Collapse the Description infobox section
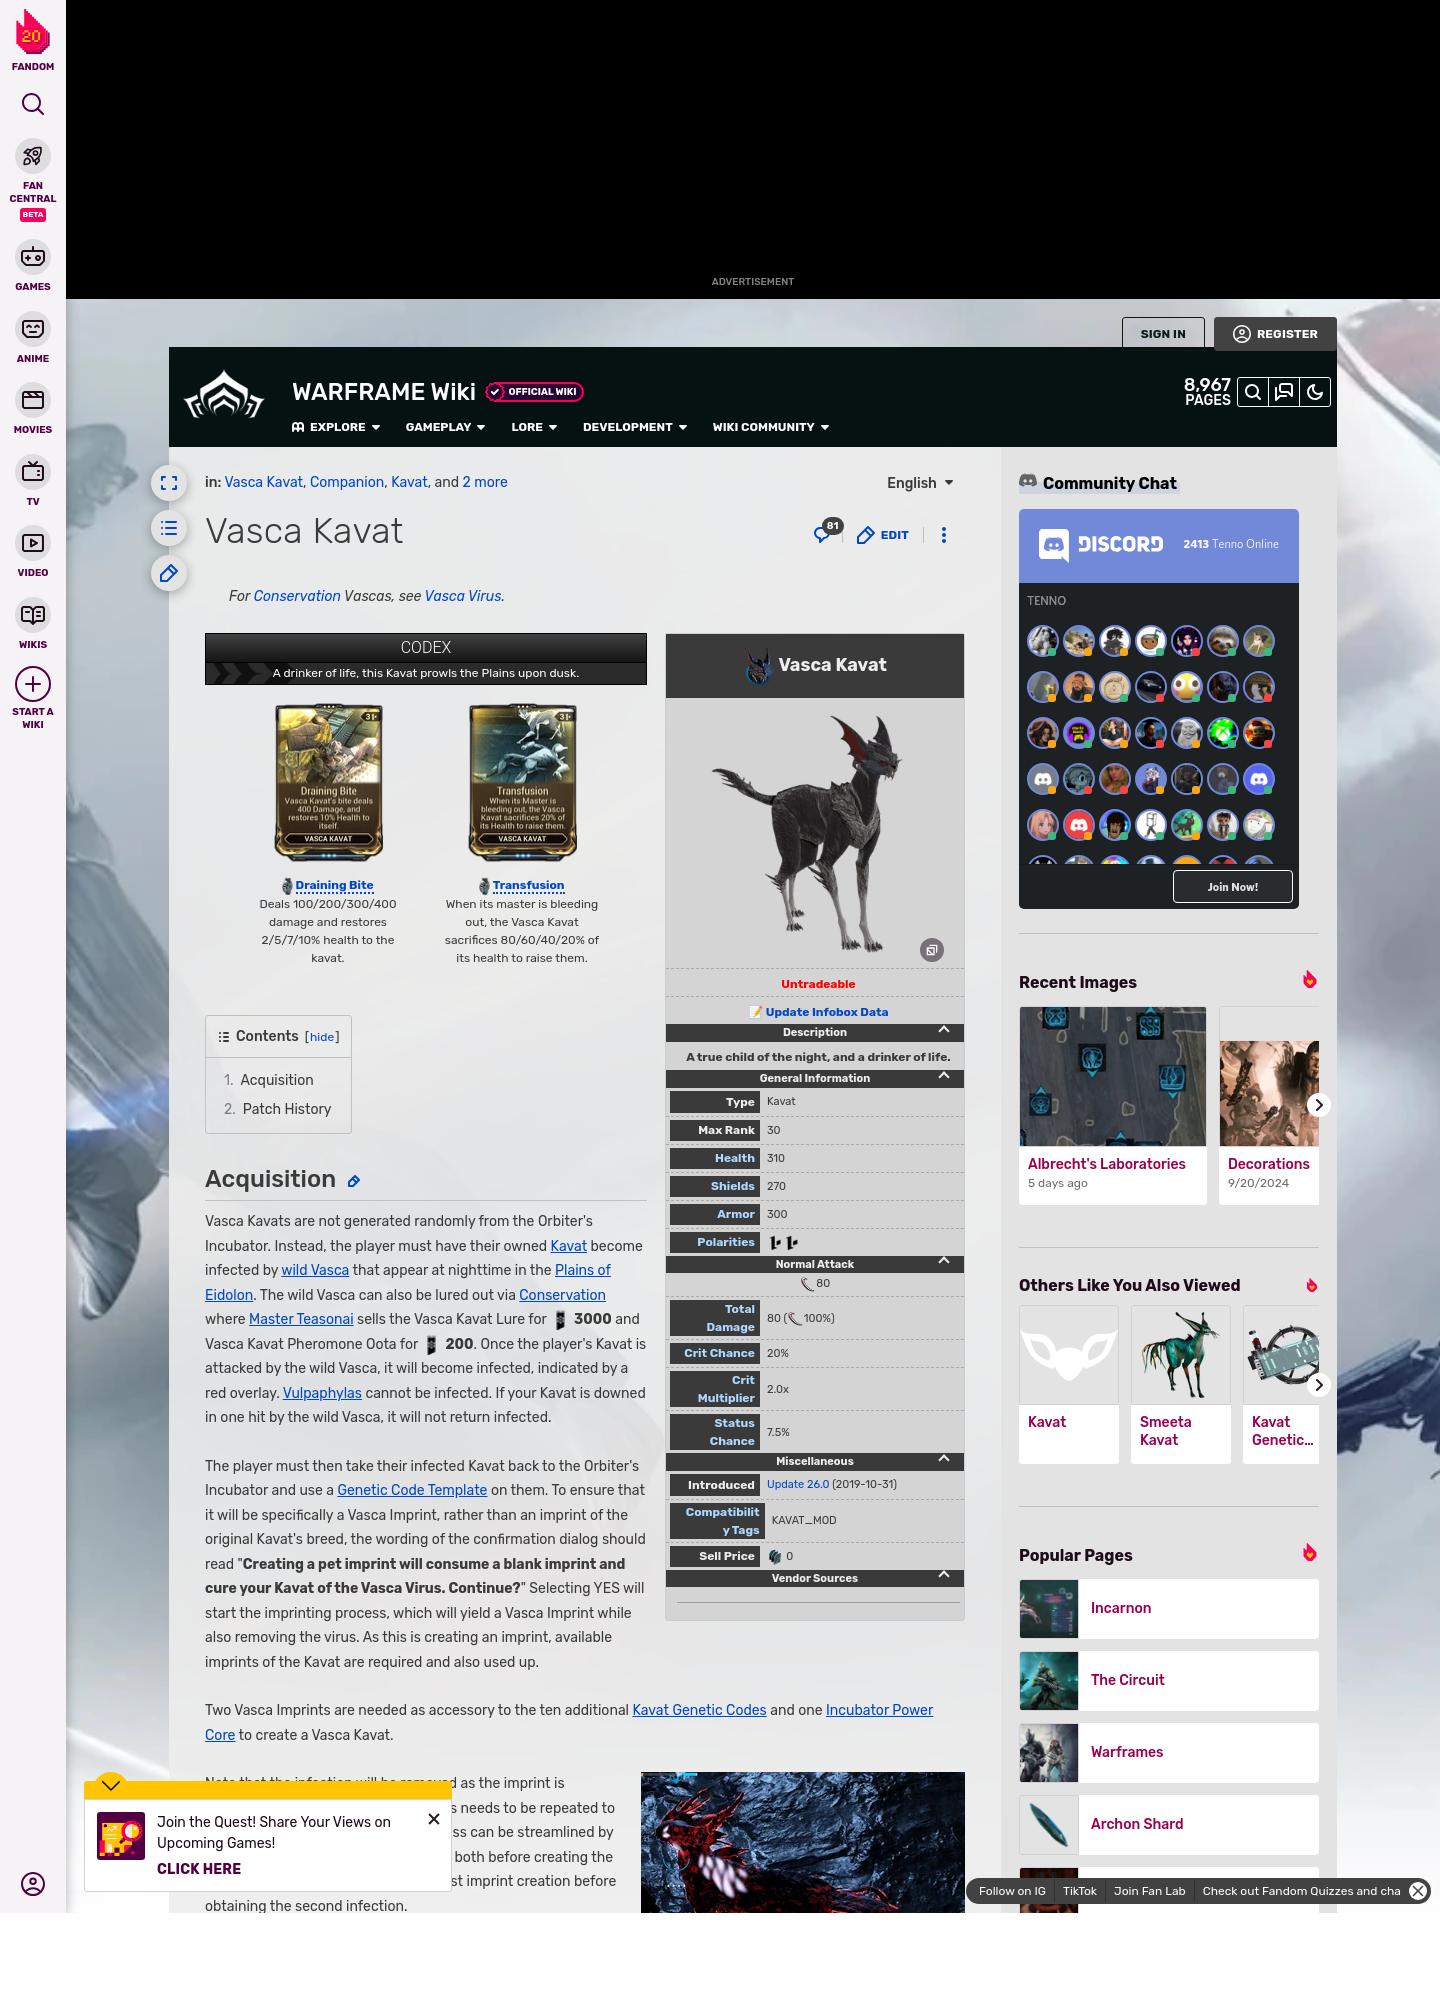This screenshot has width=1440, height=2000. point(944,1030)
